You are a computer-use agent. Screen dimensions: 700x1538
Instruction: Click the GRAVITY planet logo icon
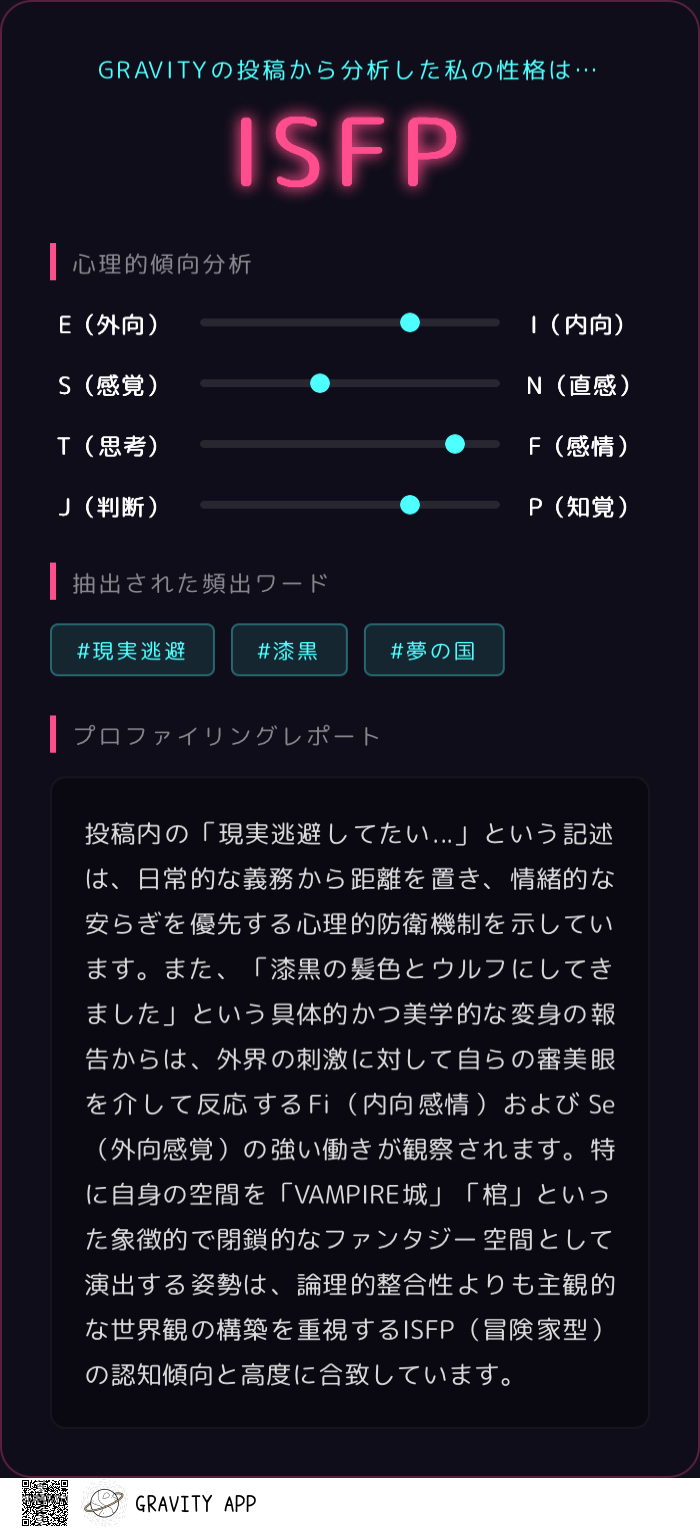coord(103,1503)
